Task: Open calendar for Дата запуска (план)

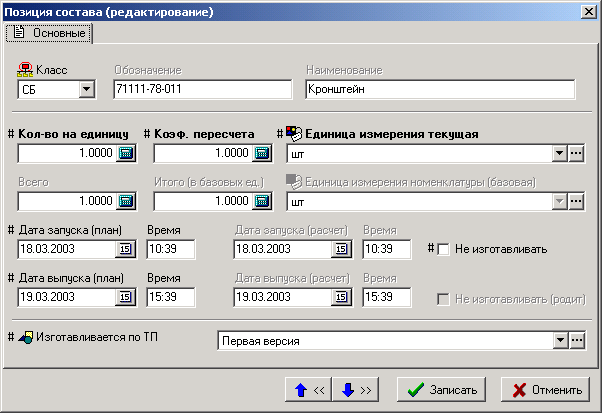Action: [126, 249]
